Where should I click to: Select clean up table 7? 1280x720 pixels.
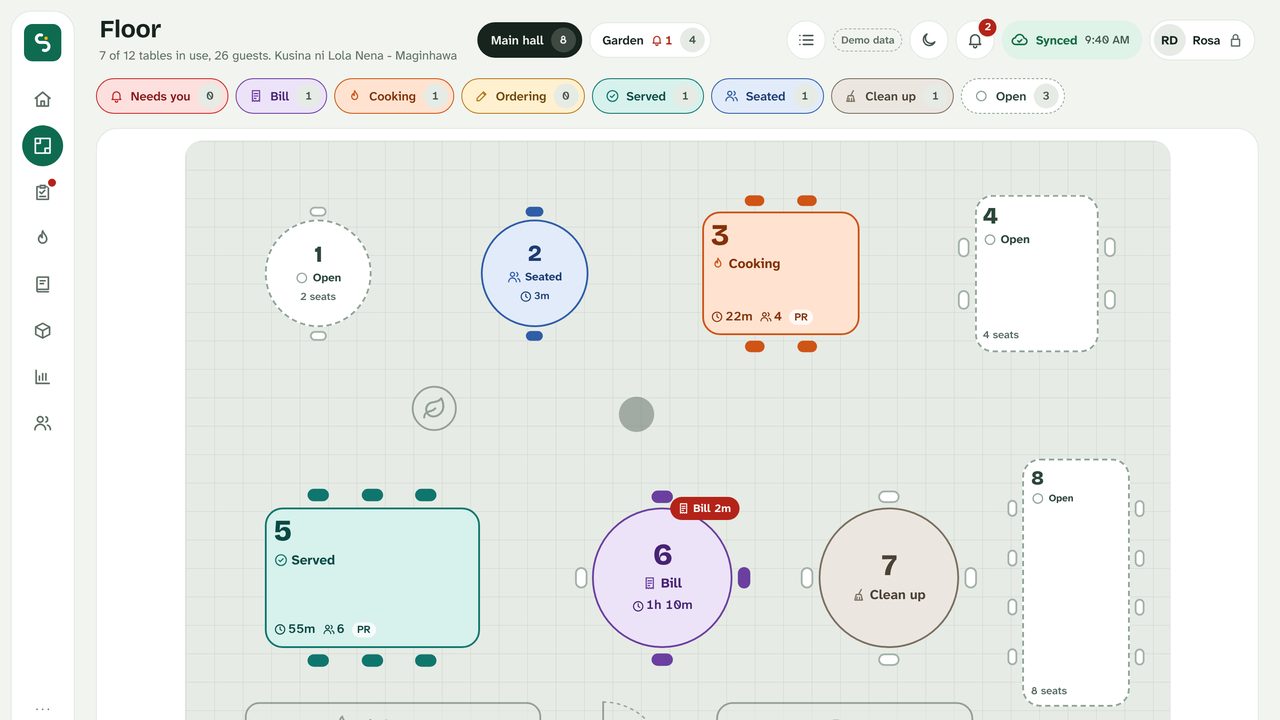889,578
